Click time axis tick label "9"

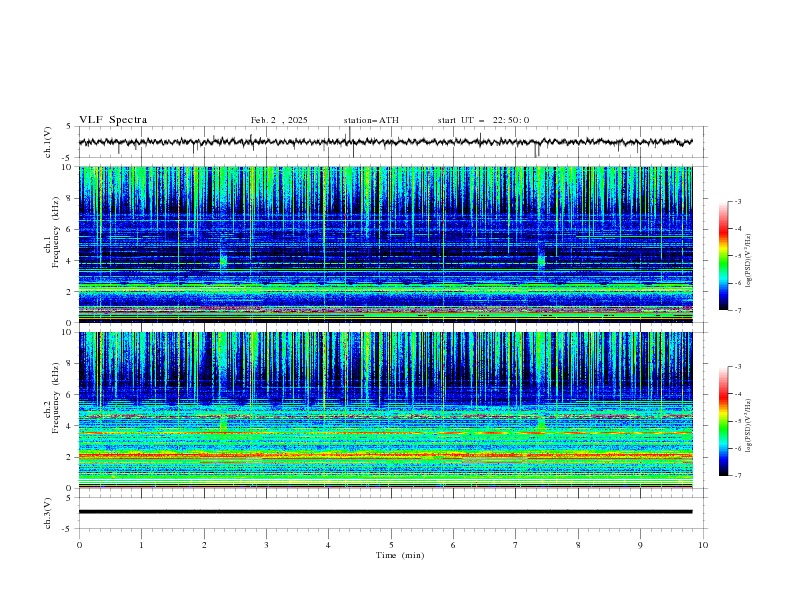(640, 545)
